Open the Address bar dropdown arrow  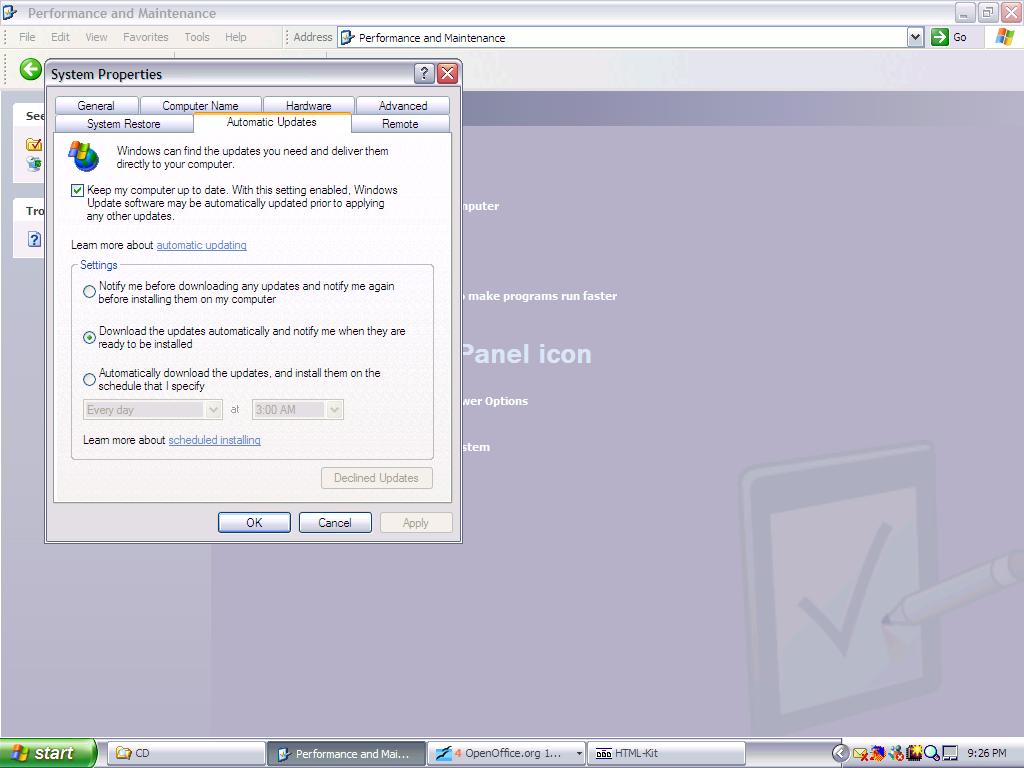[915, 37]
